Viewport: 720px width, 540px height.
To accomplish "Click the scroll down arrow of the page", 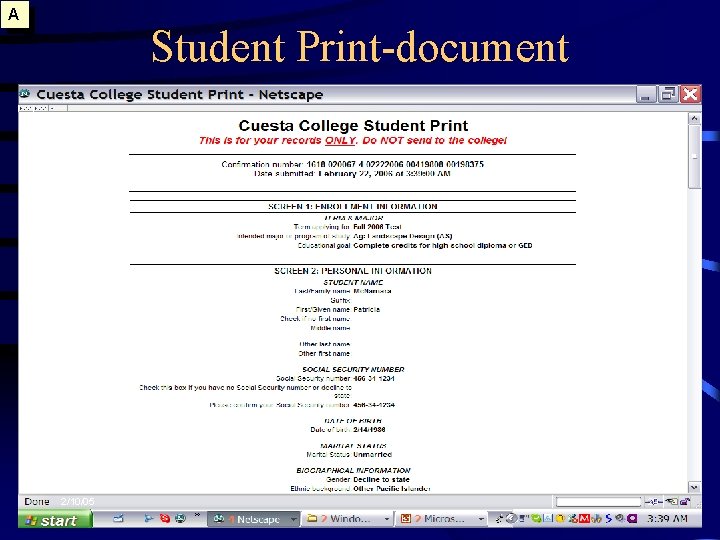I will (694, 487).
